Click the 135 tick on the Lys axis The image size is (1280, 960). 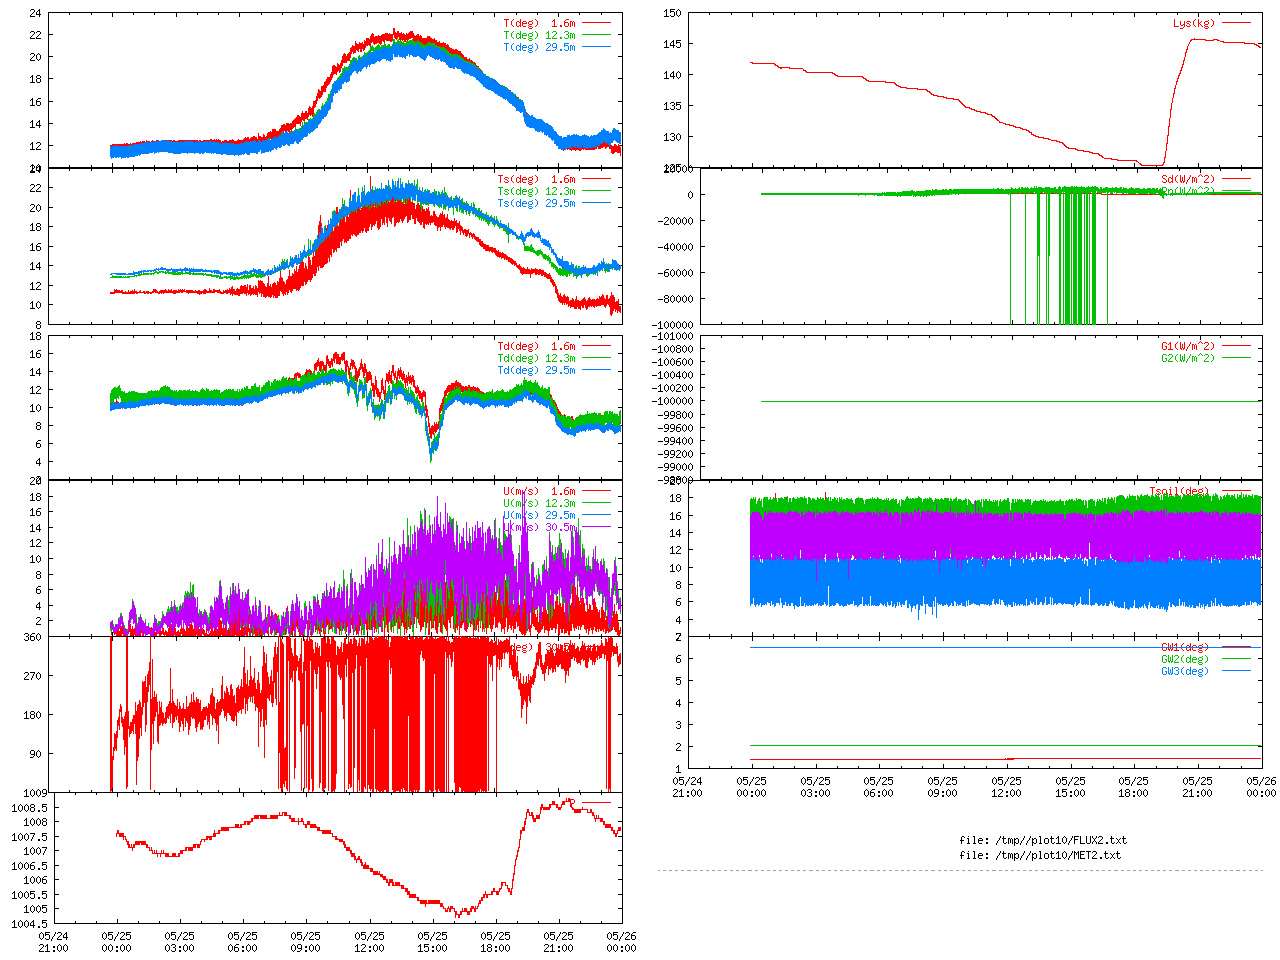click(x=672, y=106)
